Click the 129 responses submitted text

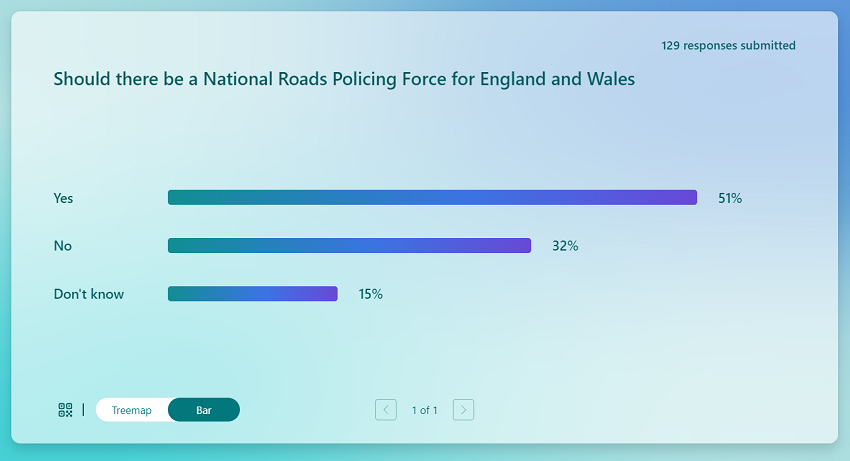click(728, 45)
